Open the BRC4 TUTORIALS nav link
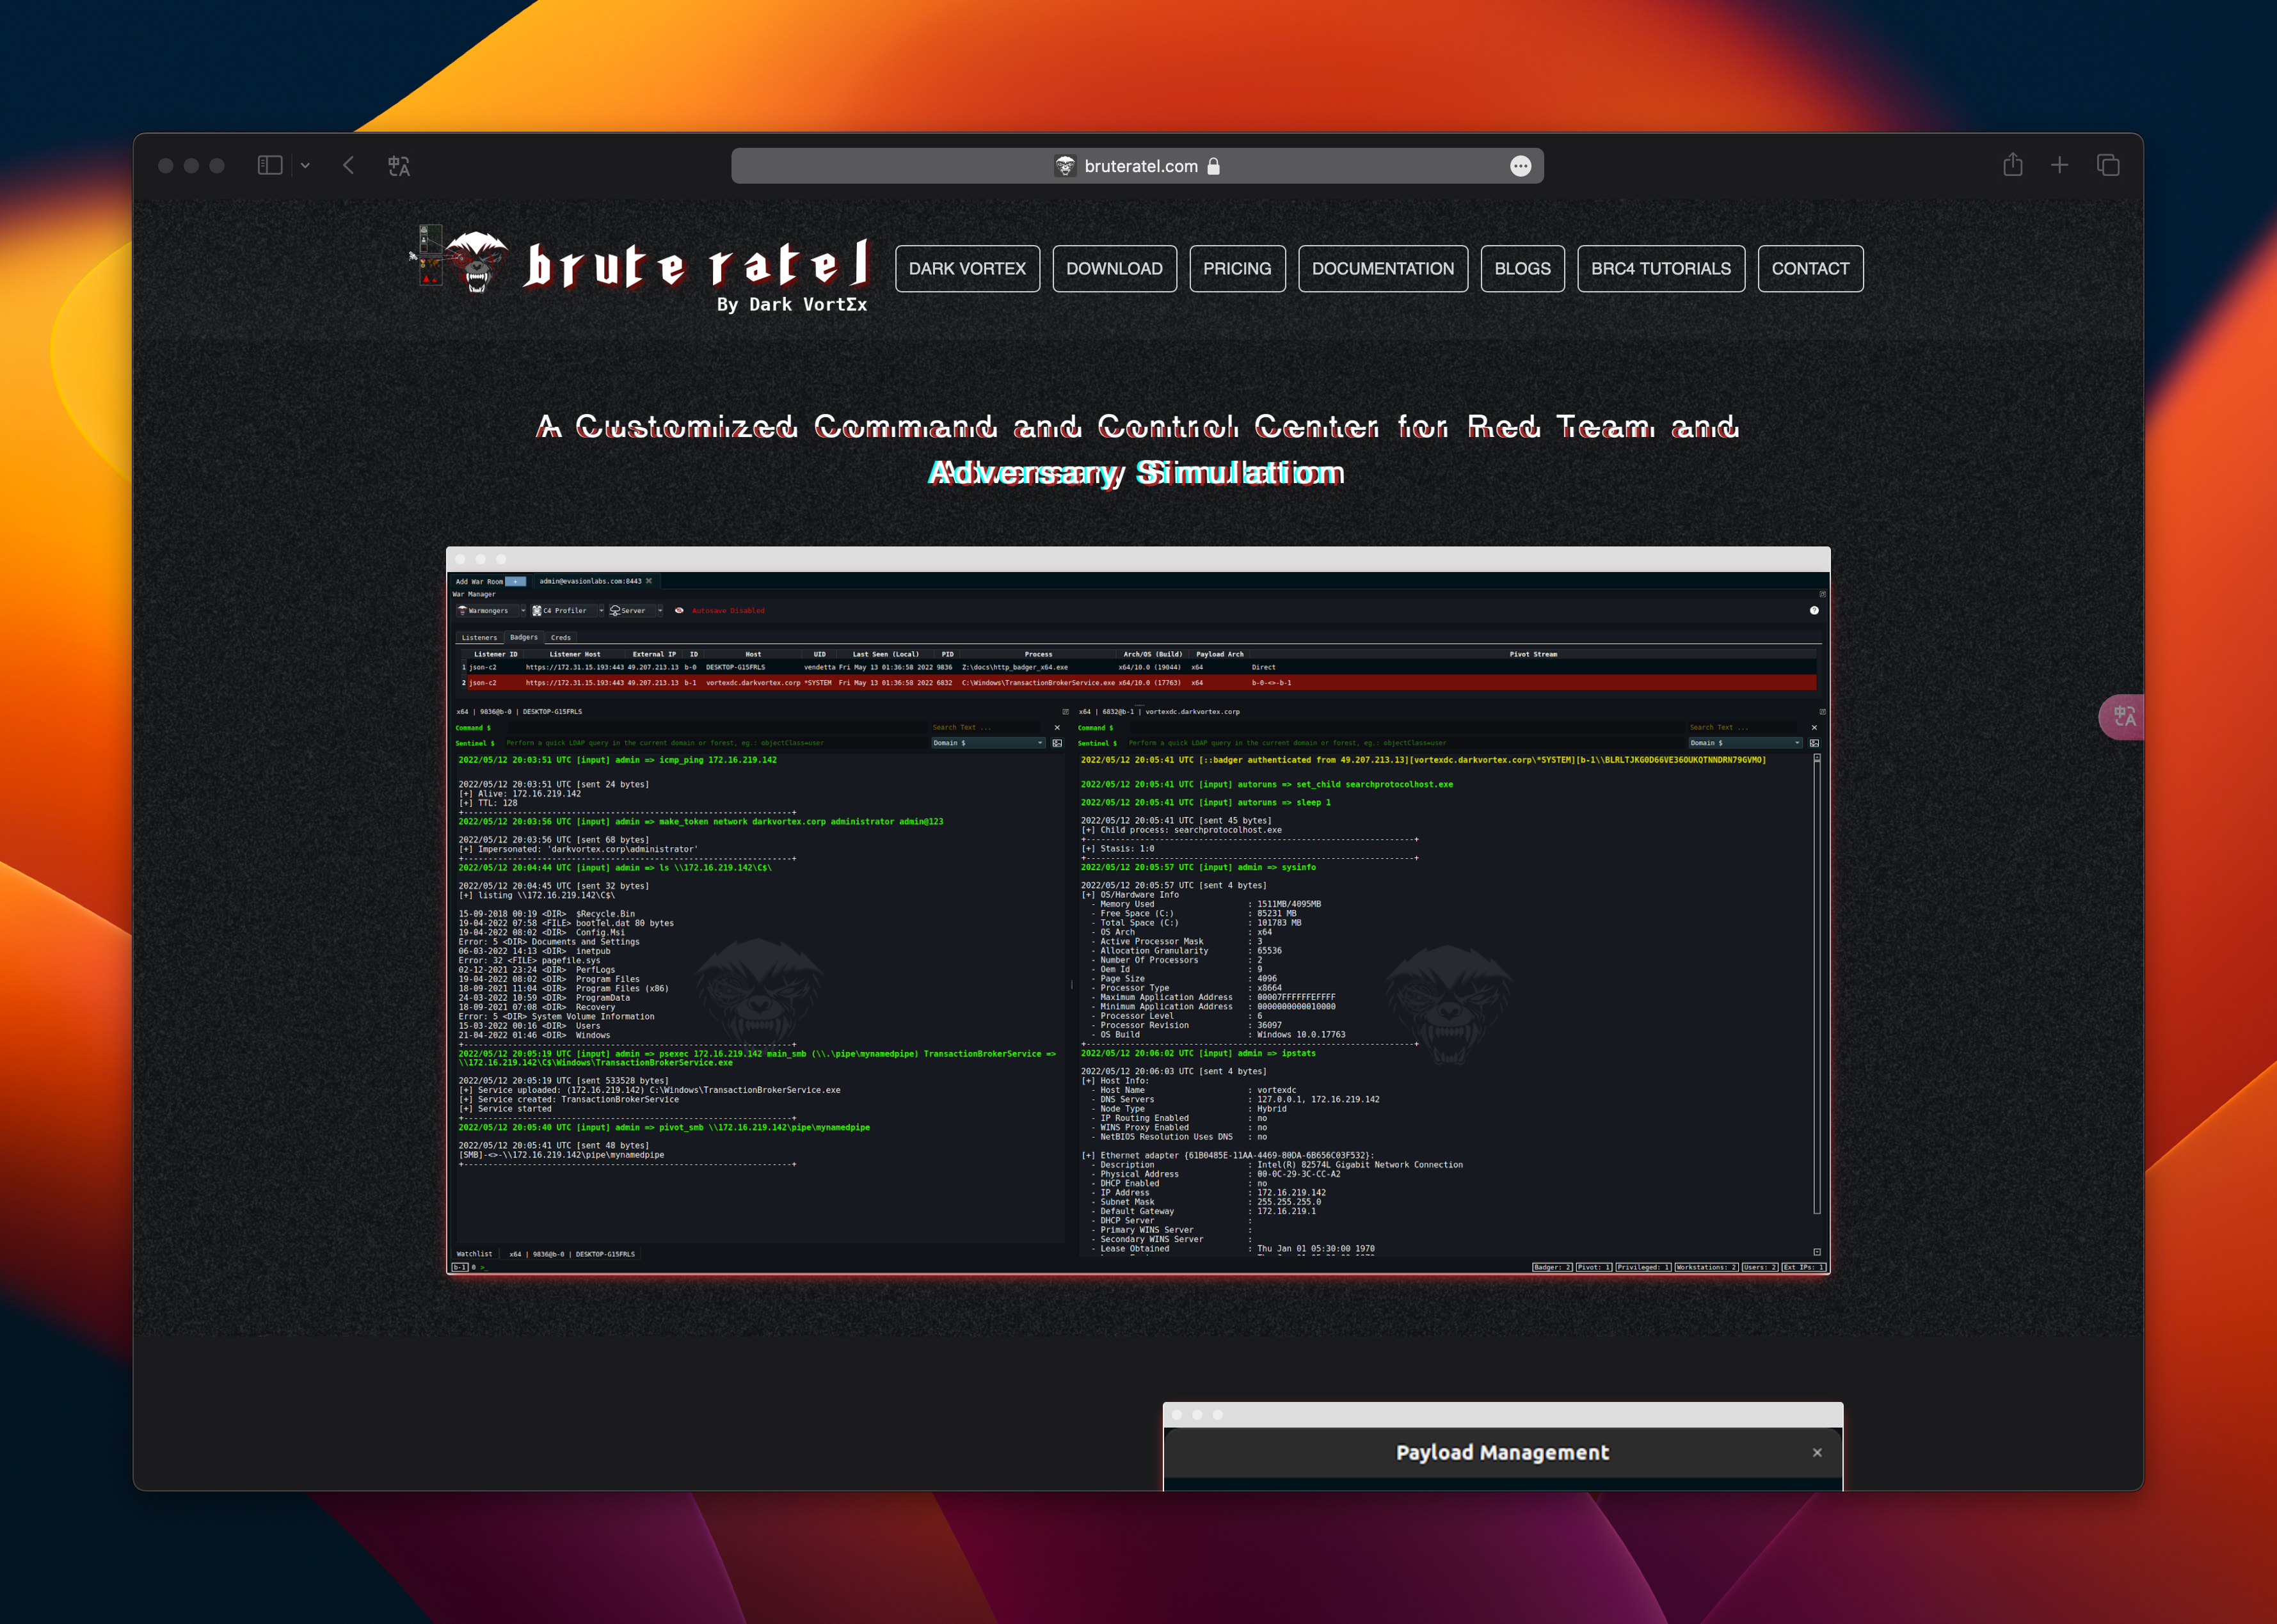Screen dimensions: 2277x1624 1661,268
